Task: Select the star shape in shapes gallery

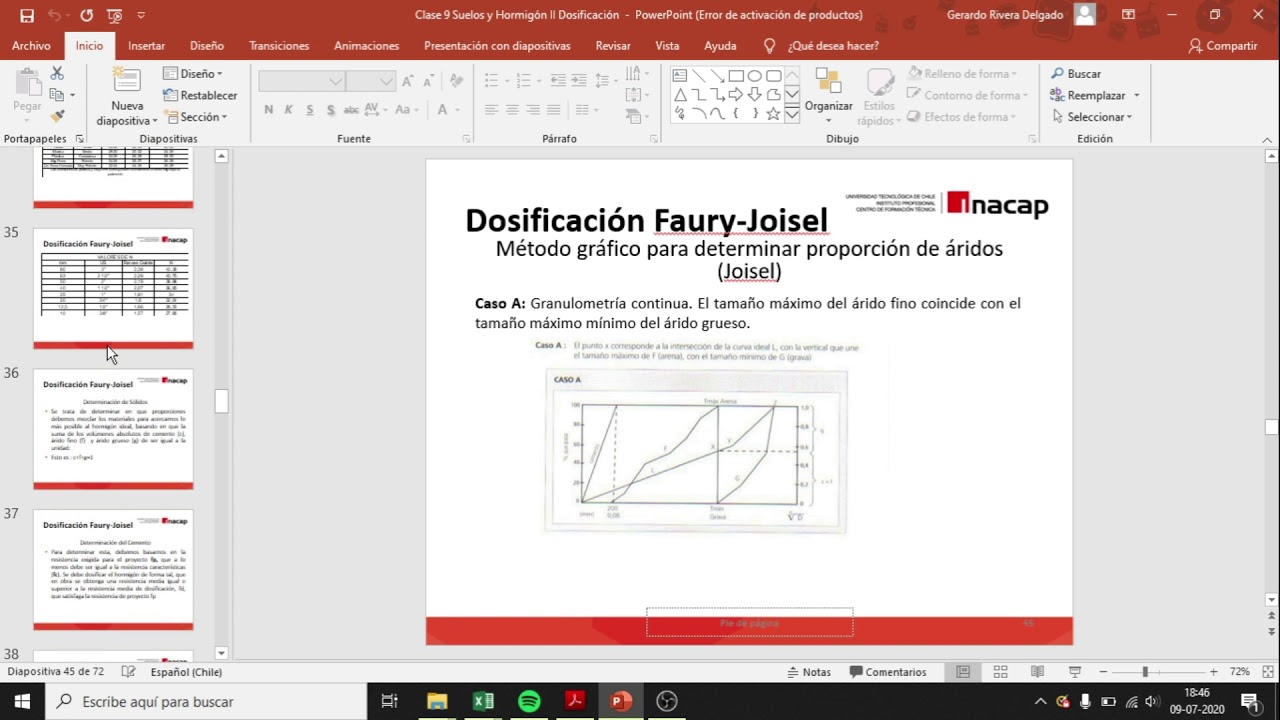Action: click(x=773, y=114)
